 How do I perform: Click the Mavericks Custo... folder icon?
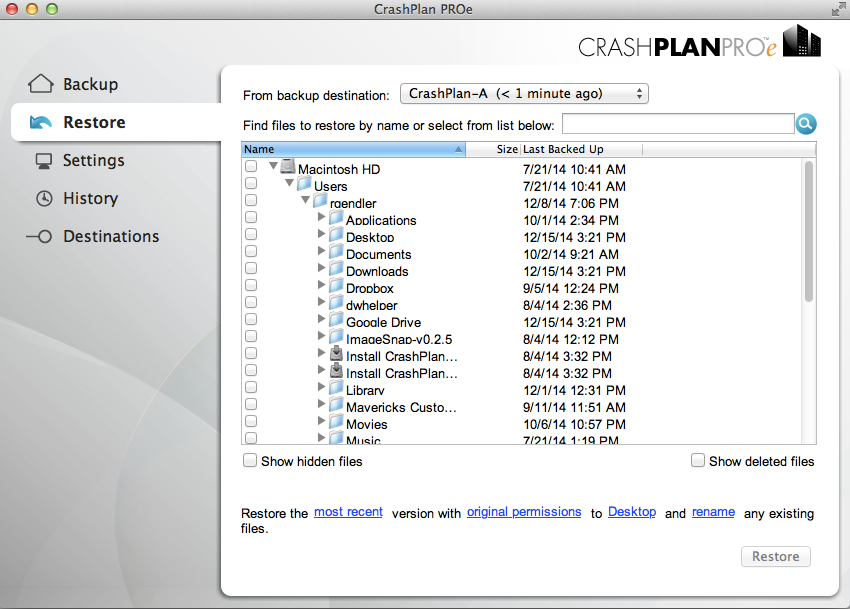tap(337, 405)
